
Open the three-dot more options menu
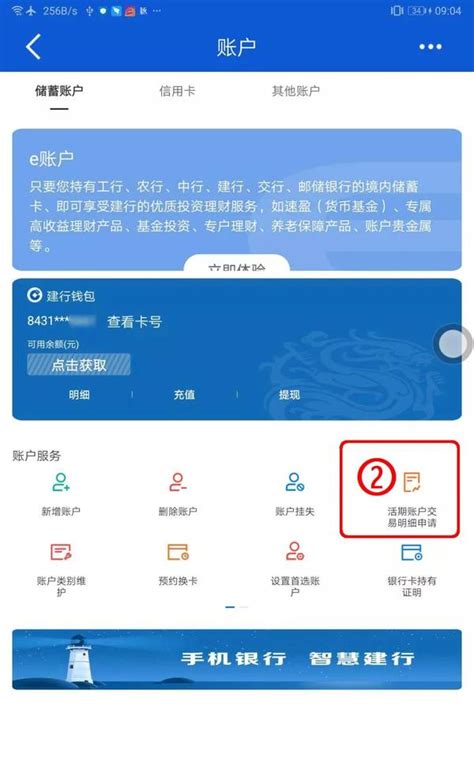[430, 47]
